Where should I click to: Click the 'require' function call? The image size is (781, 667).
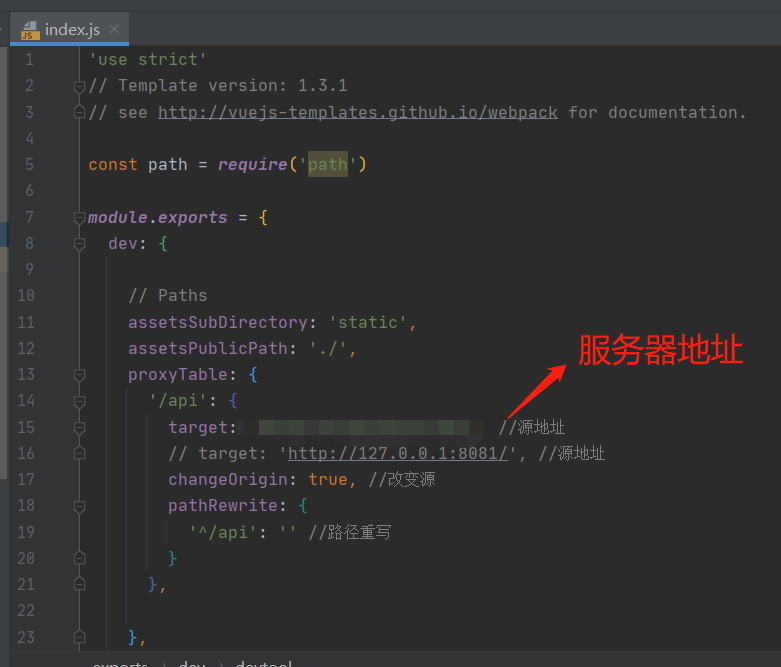pos(253,164)
